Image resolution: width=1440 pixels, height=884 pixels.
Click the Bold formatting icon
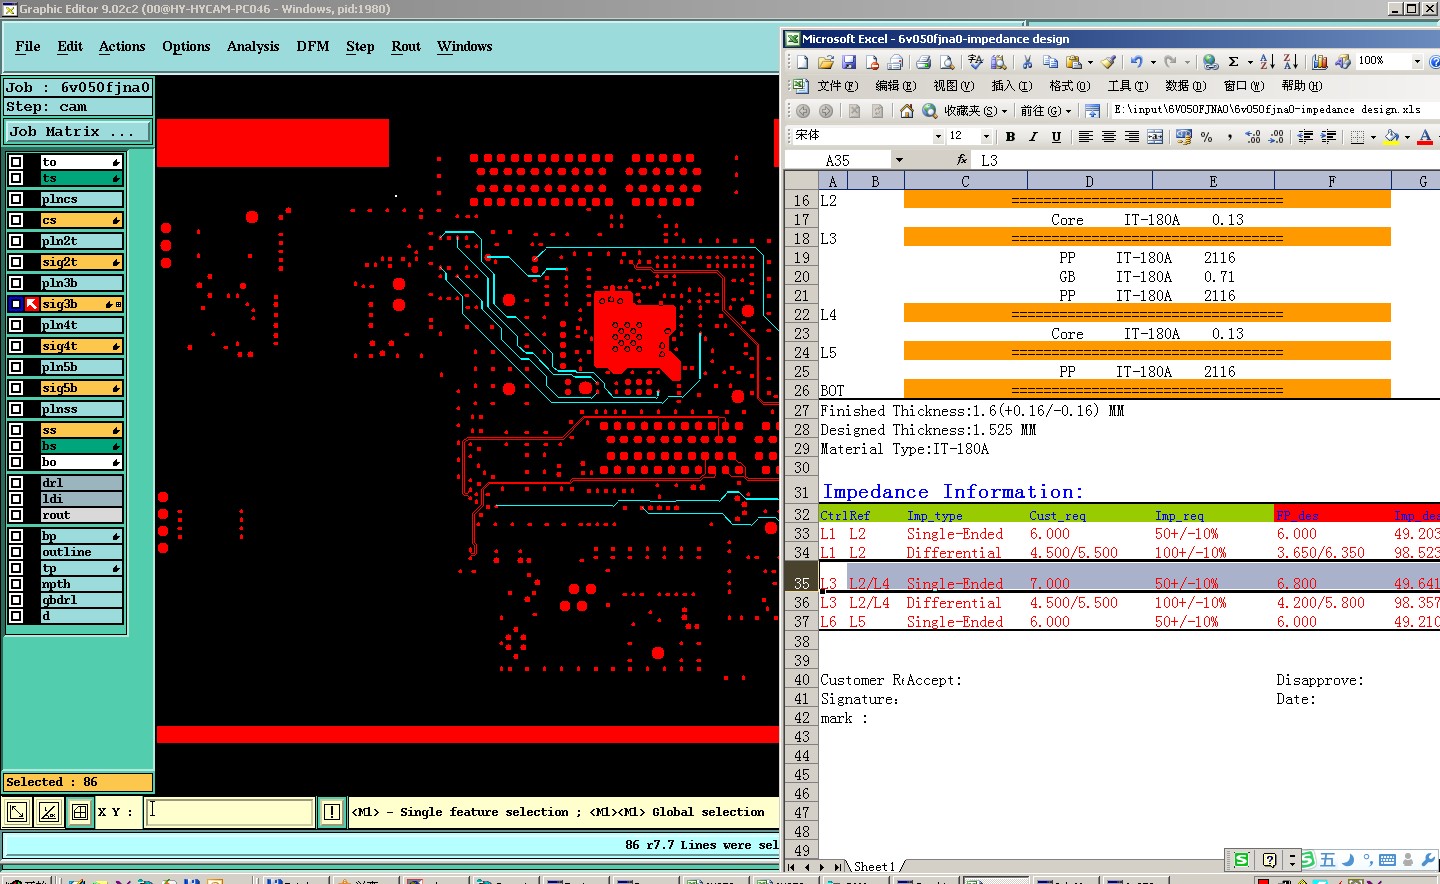1010,137
